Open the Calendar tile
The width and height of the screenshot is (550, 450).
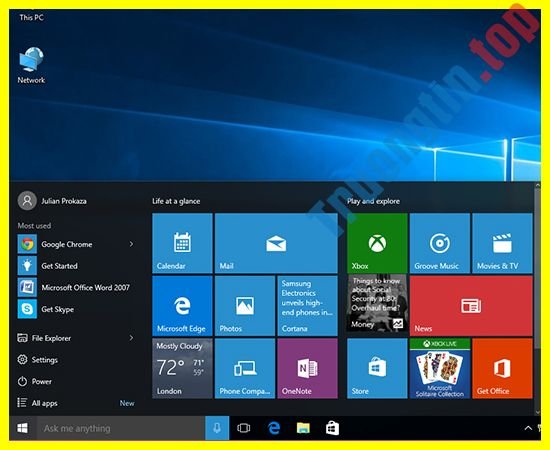click(182, 243)
